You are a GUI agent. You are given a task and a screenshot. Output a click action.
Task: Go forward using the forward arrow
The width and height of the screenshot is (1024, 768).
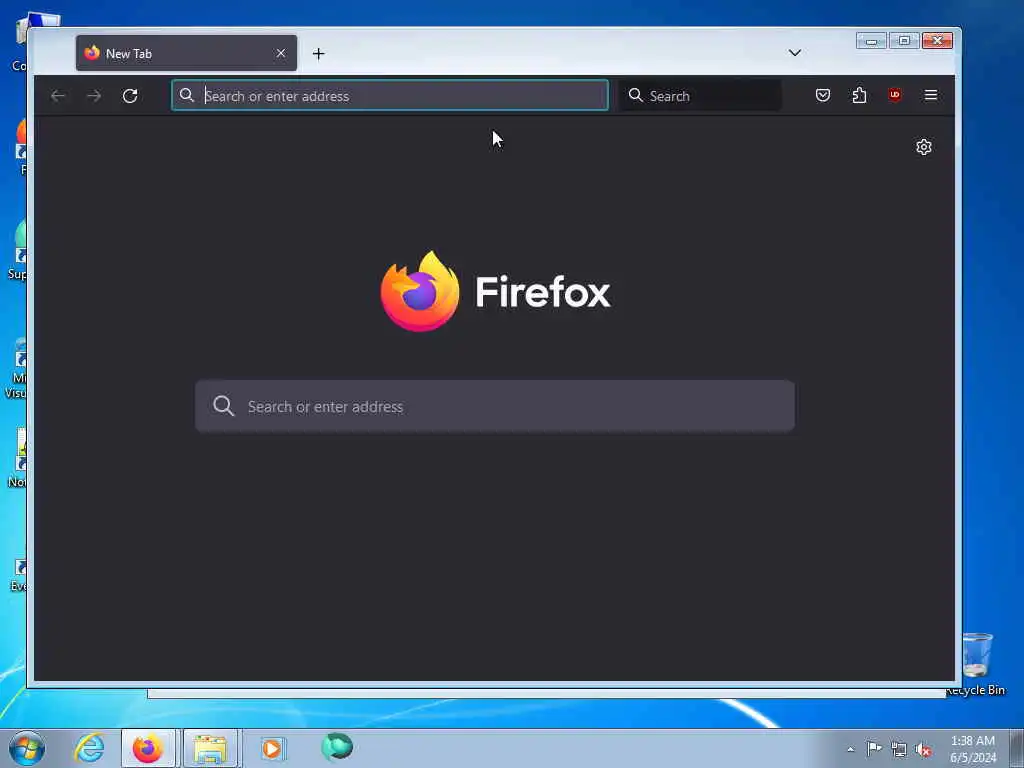click(x=94, y=96)
